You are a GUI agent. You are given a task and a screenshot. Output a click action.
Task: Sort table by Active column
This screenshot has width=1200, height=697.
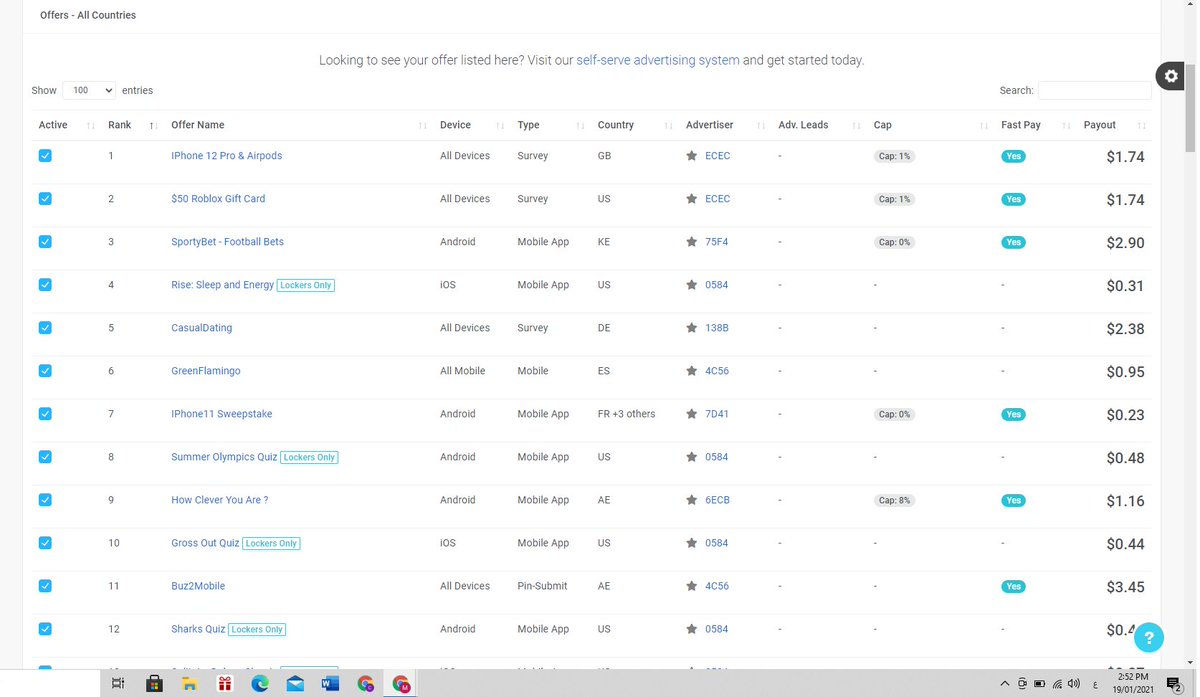[66, 125]
